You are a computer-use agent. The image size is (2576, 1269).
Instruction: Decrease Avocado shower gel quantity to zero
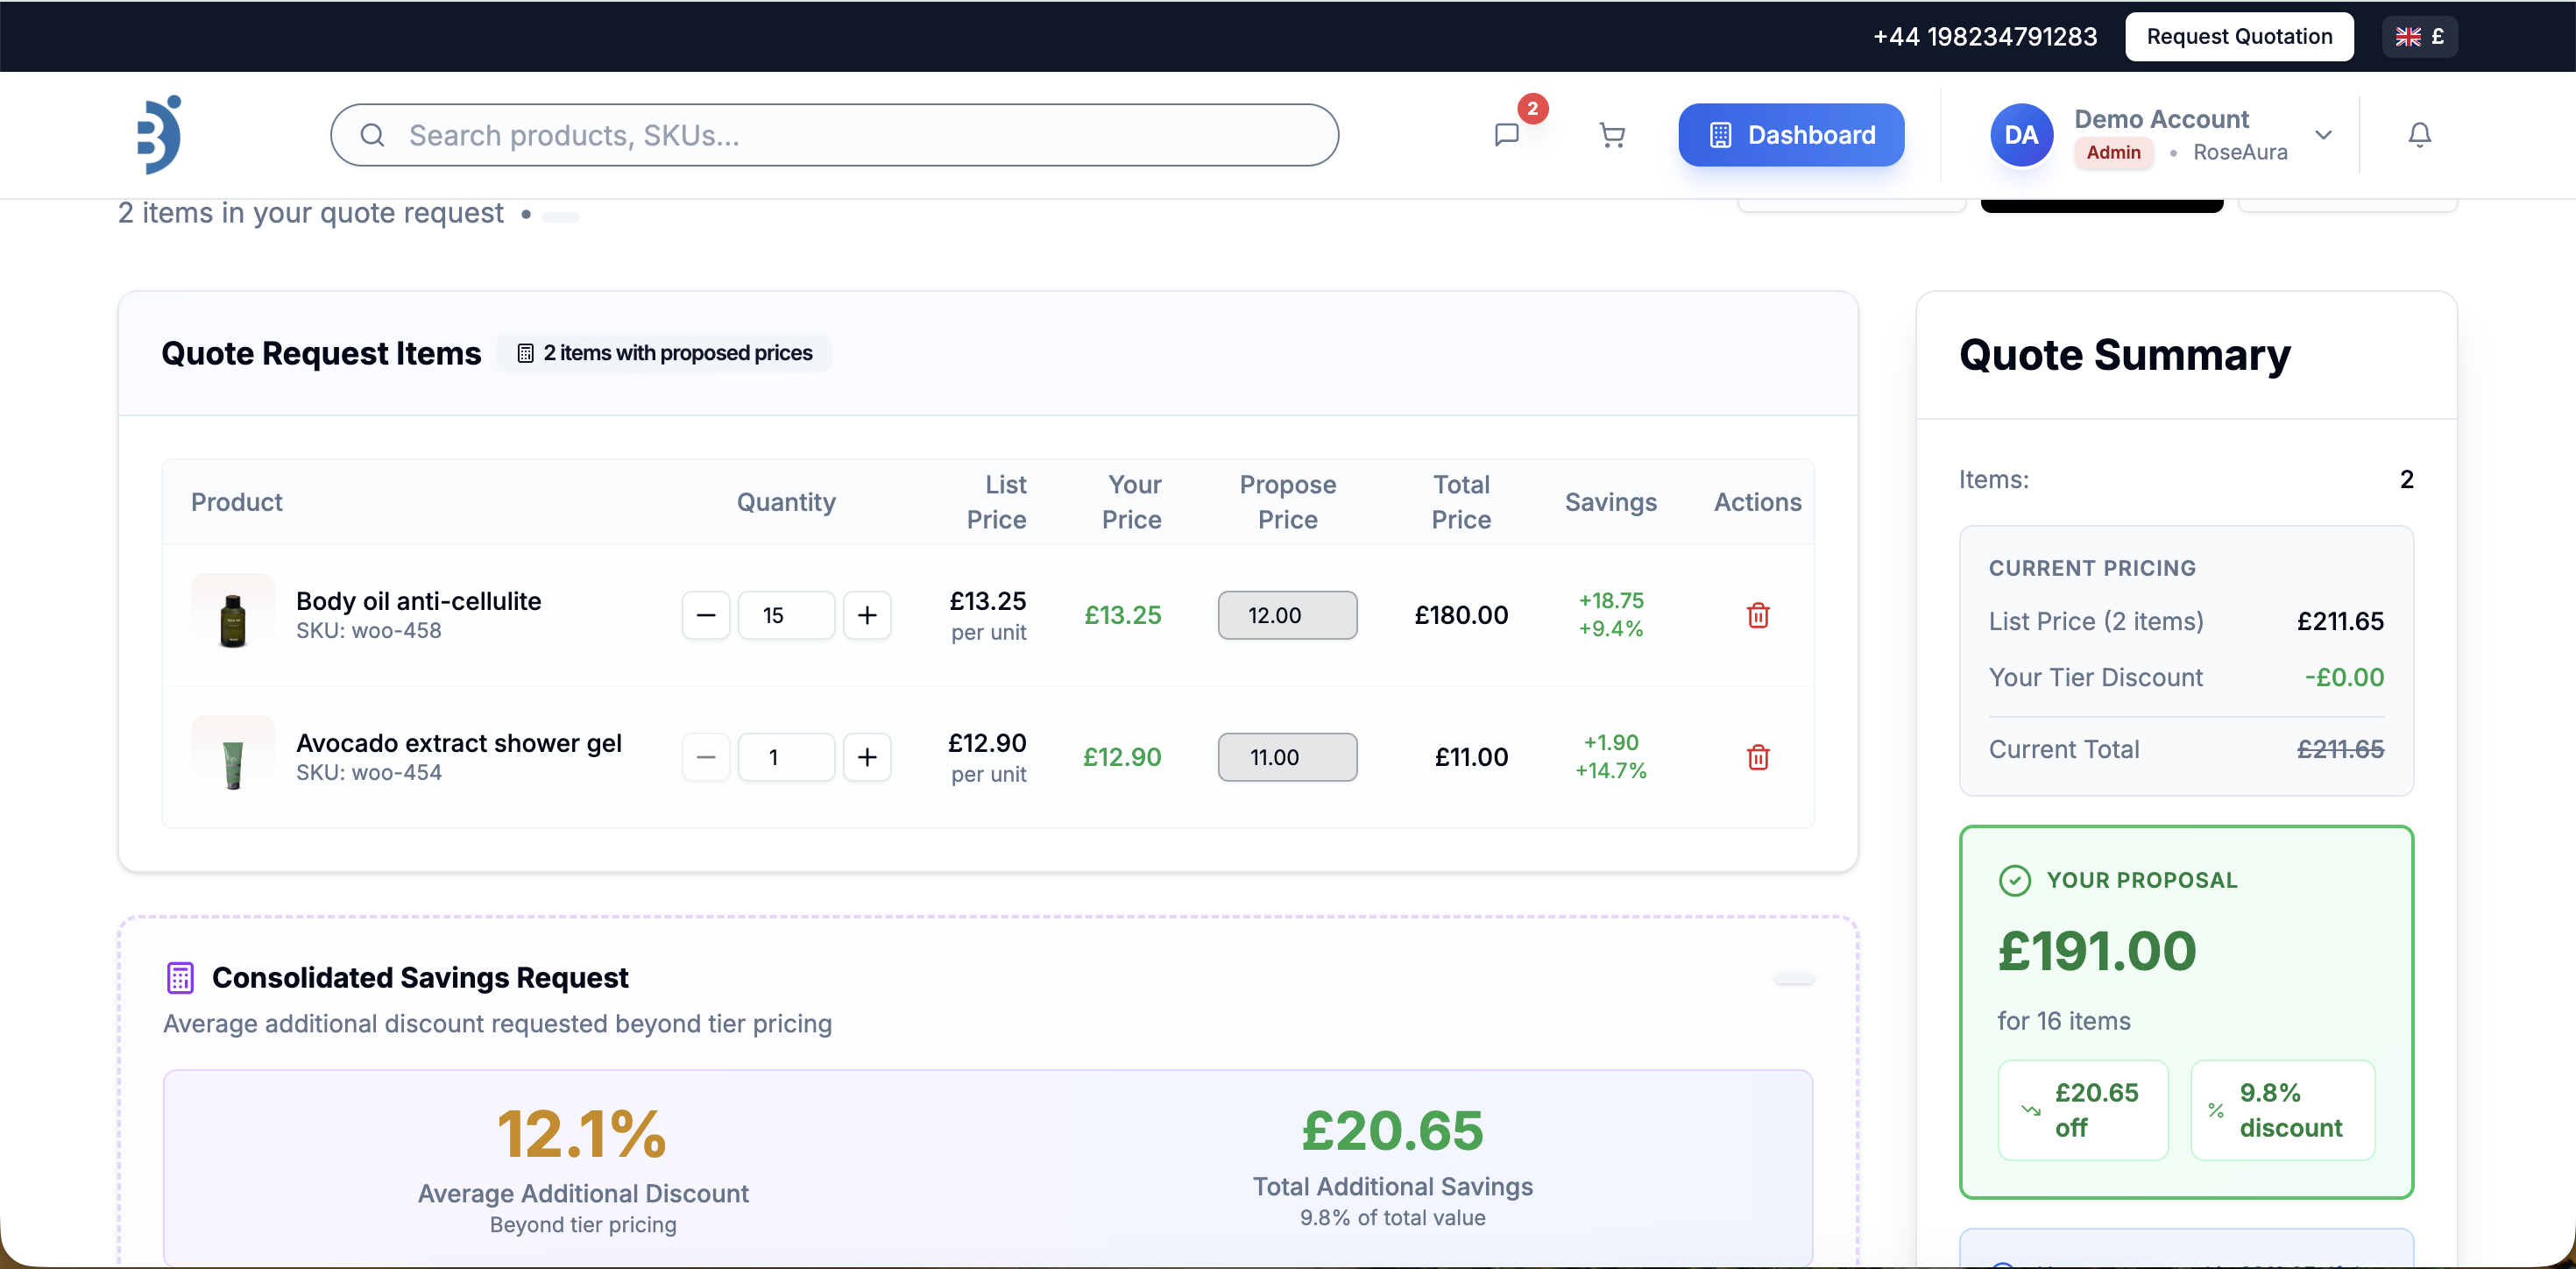tap(706, 757)
